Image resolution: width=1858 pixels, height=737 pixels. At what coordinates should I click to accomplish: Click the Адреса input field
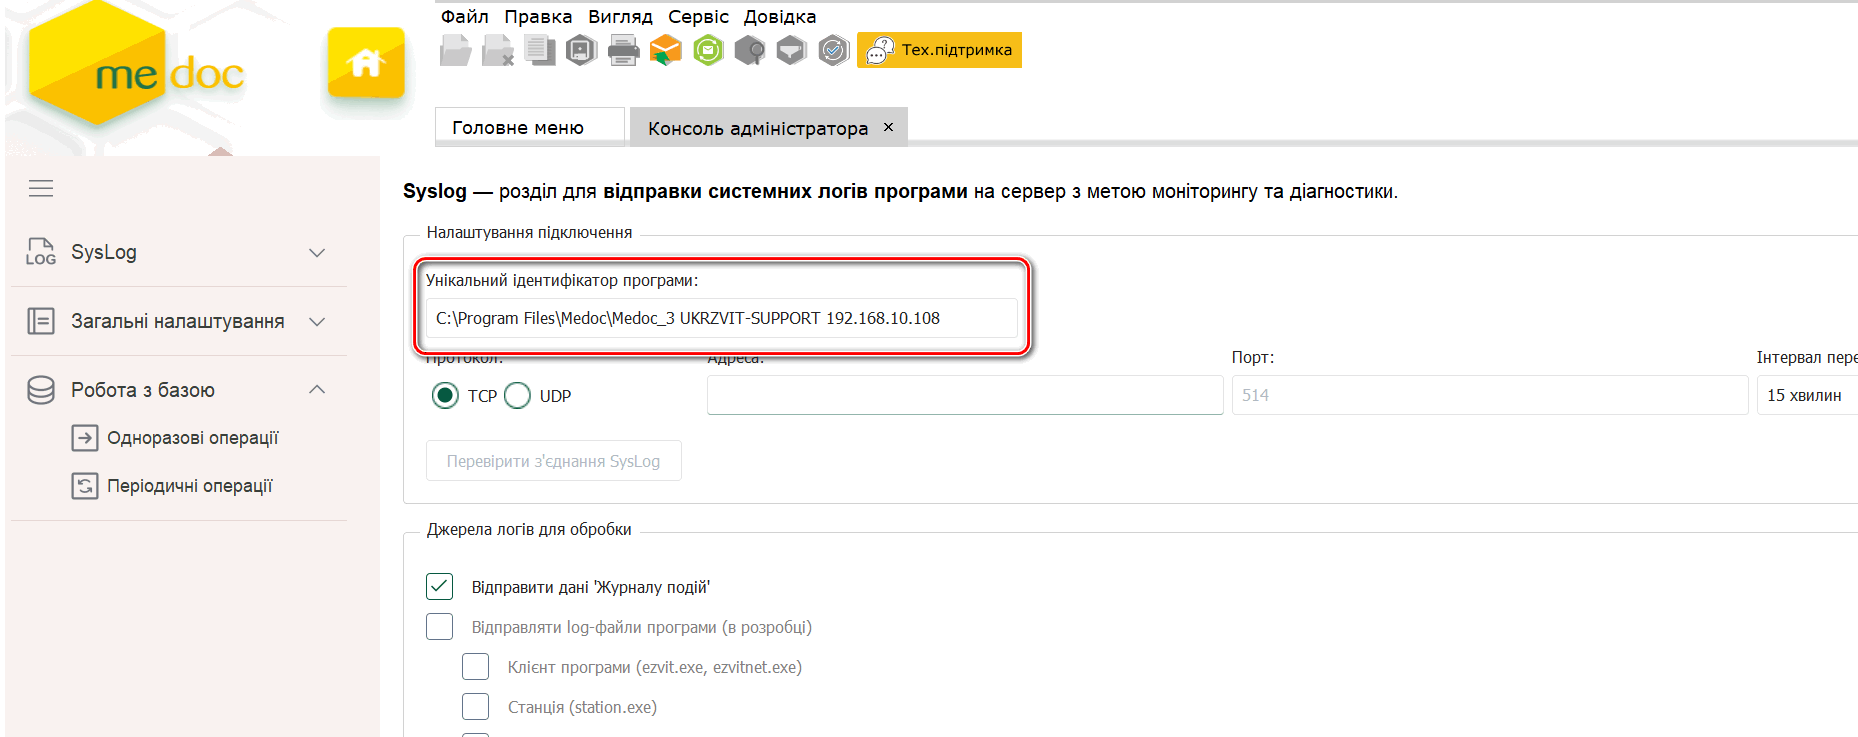tap(964, 395)
